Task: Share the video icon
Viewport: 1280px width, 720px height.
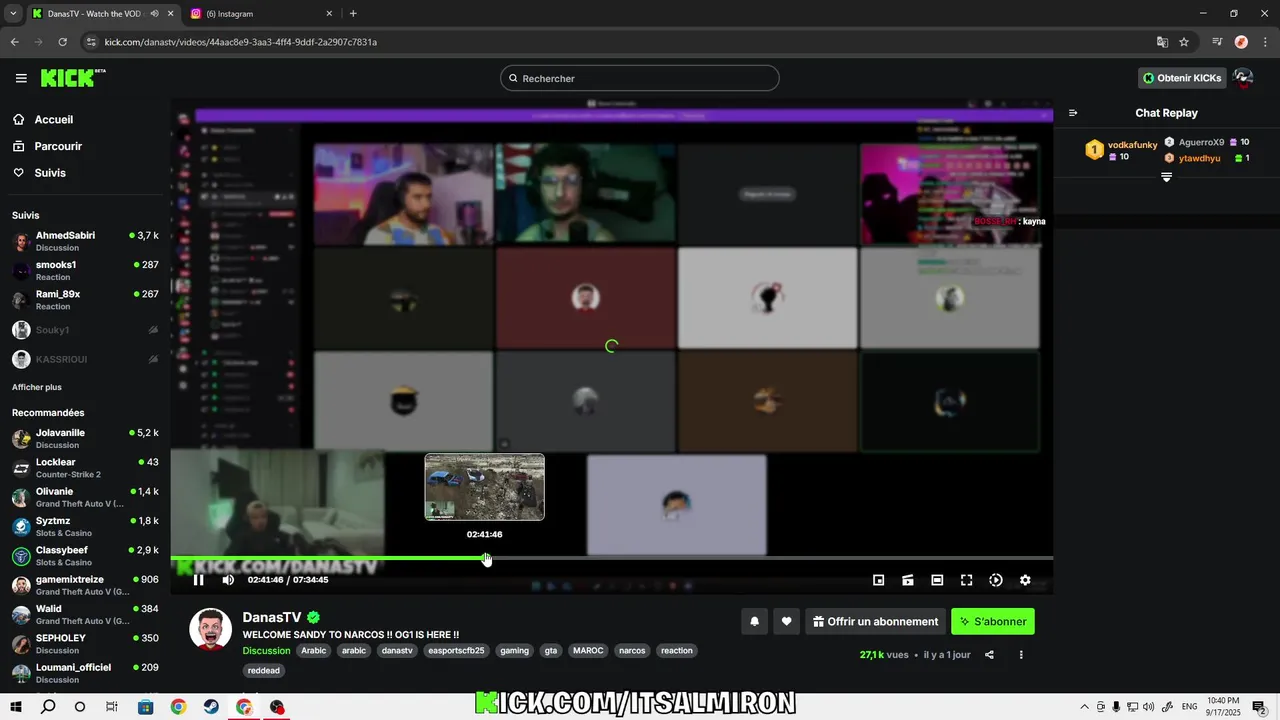Action: click(989, 655)
